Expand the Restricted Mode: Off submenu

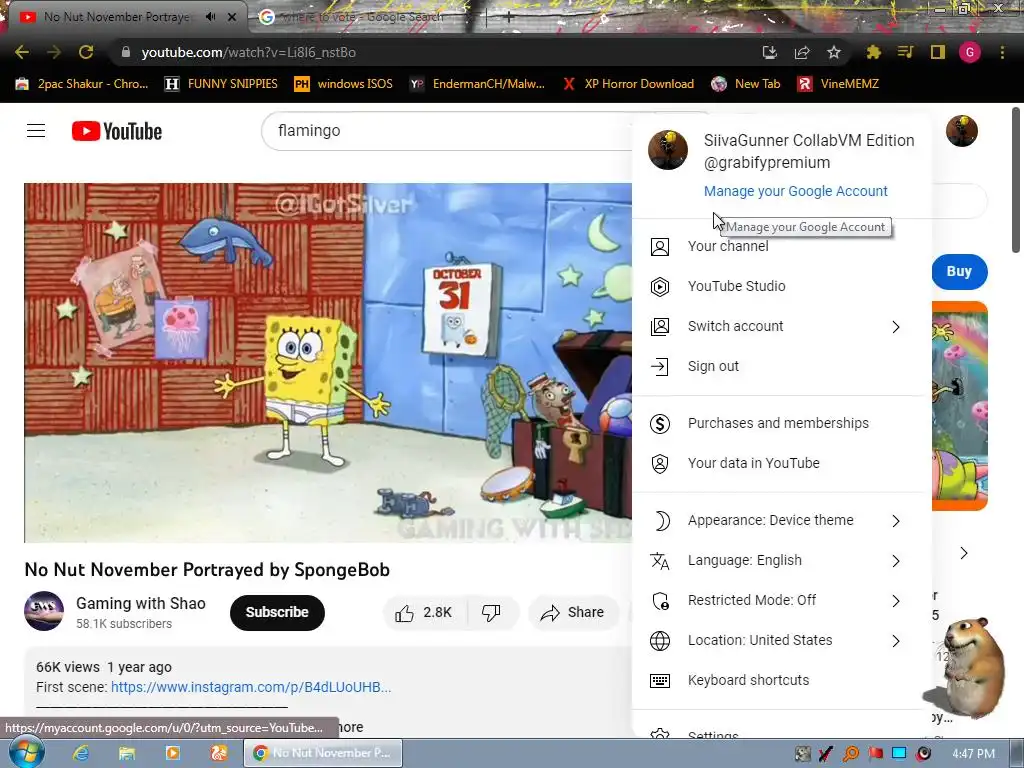click(x=896, y=601)
